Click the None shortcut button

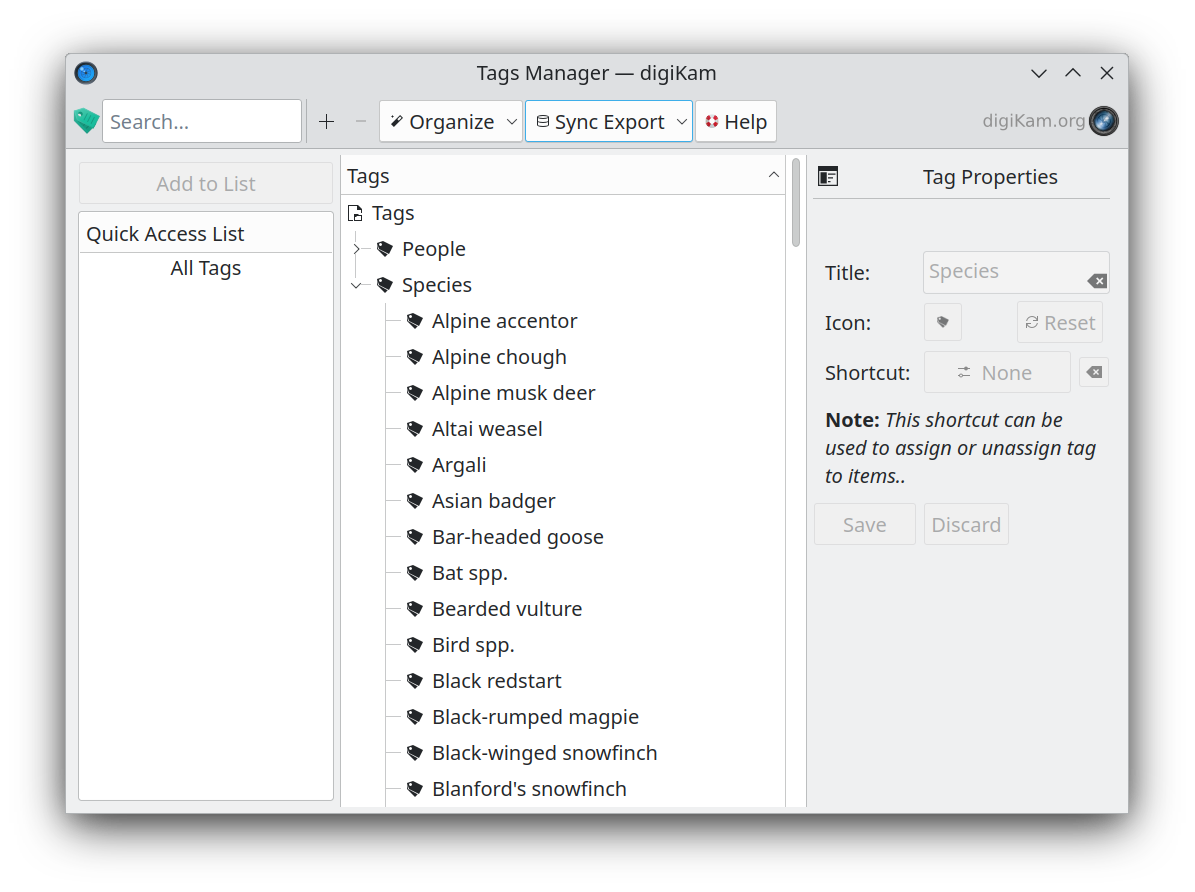996,373
